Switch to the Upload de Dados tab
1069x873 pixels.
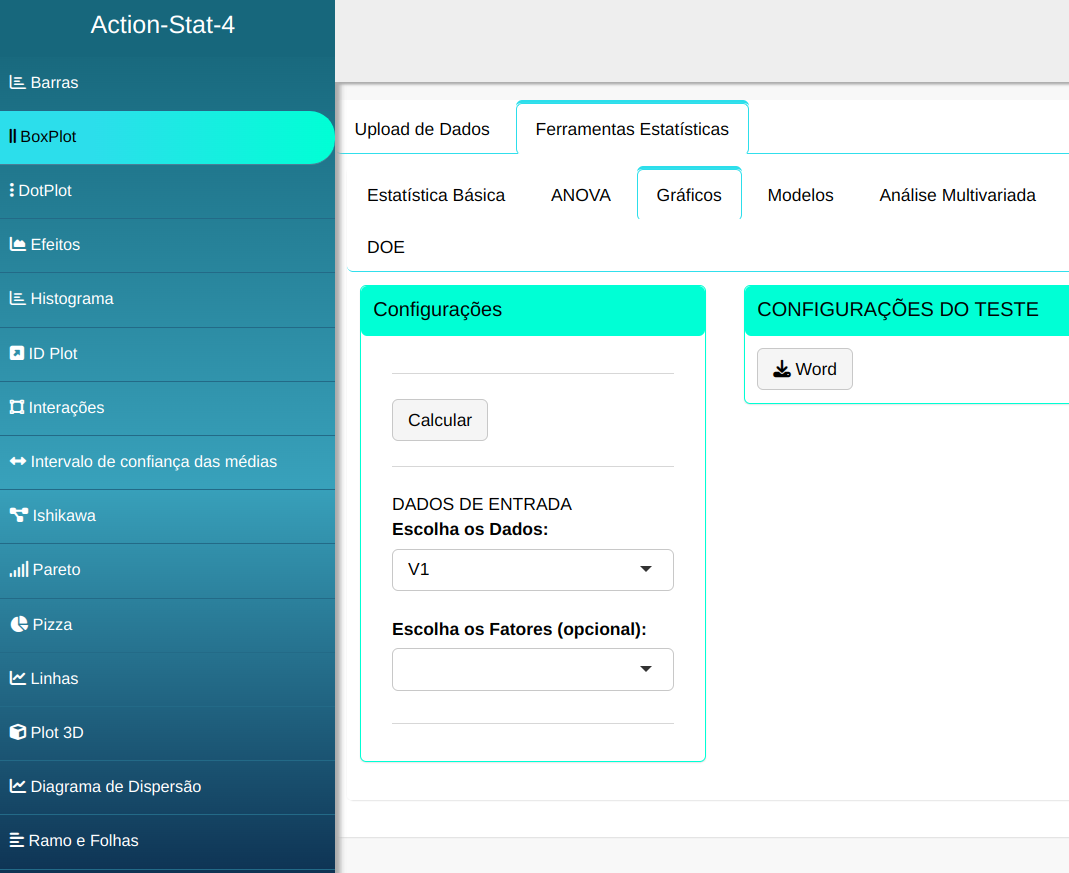tap(422, 129)
